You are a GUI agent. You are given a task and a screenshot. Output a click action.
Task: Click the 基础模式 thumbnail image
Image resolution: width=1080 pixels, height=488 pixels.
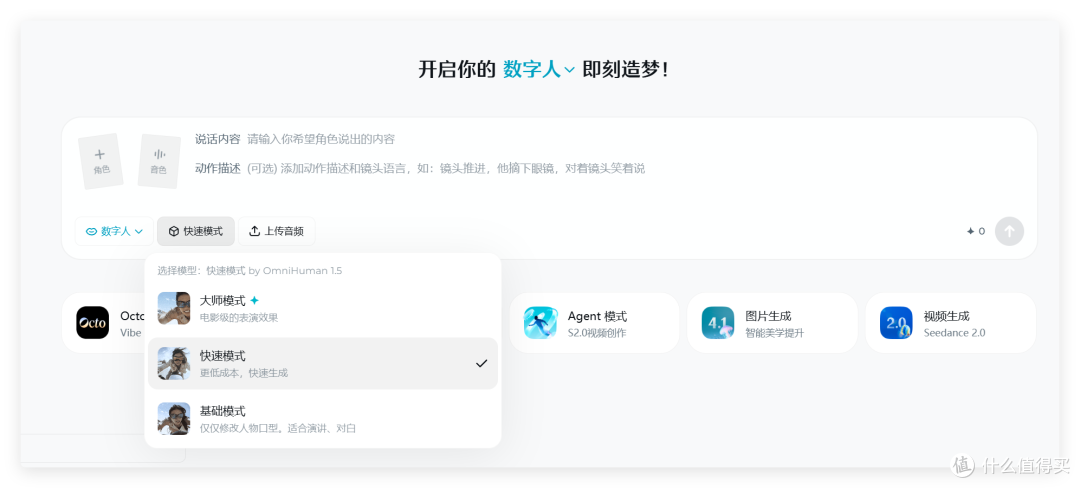(x=174, y=418)
